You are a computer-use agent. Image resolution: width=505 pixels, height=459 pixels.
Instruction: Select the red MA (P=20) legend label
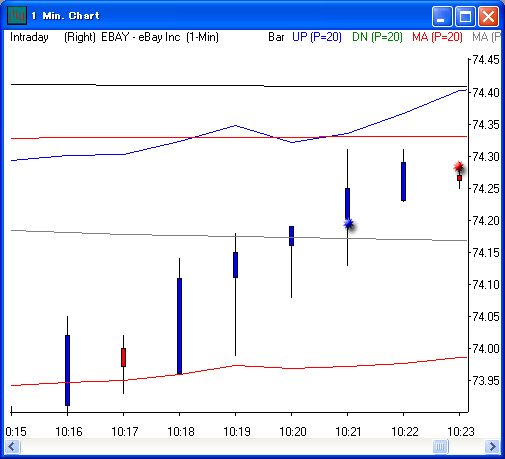tap(437, 37)
